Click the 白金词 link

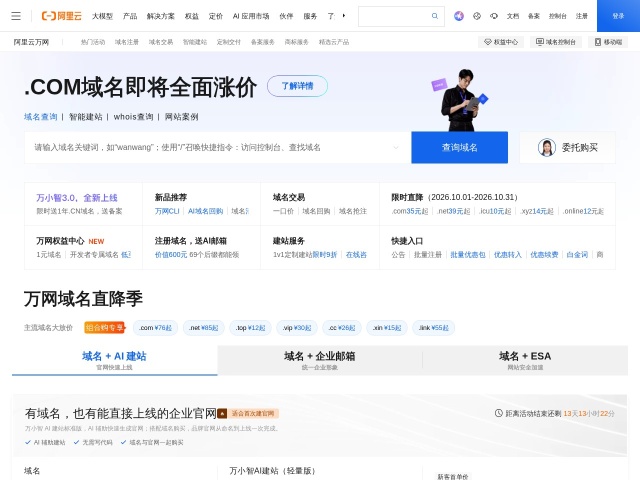pos(577,255)
